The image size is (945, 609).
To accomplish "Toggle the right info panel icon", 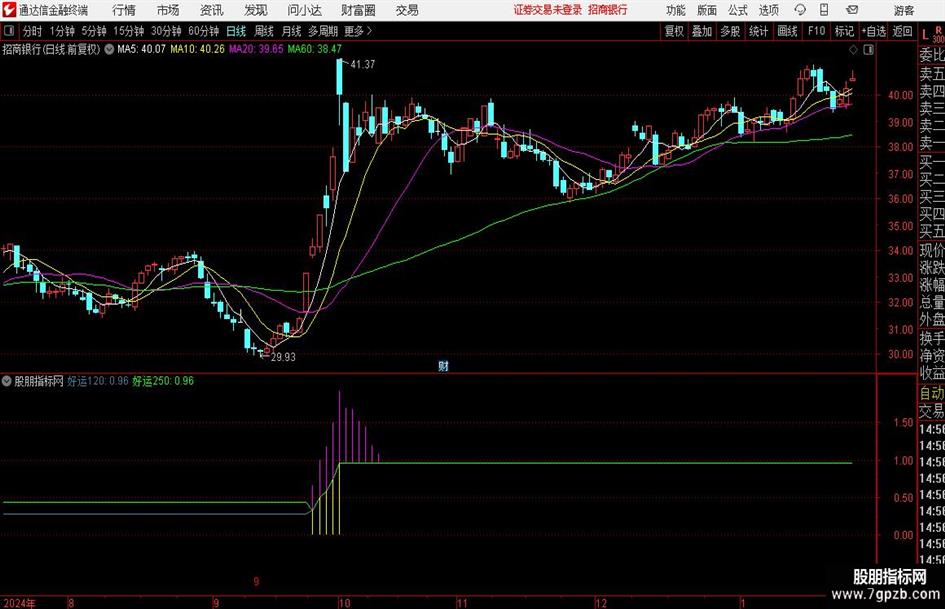I will [868, 50].
